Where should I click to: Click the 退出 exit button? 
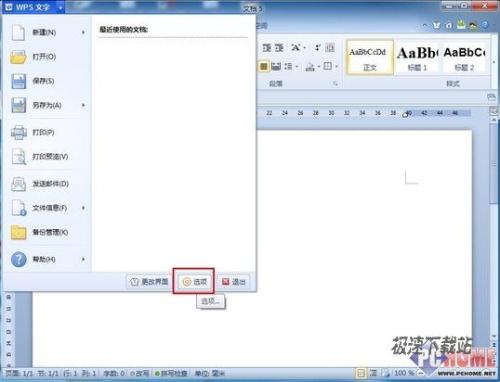point(233,282)
